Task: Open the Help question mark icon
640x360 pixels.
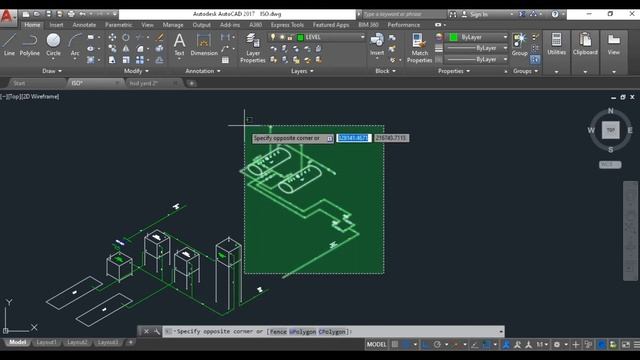Action: click(x=555, y=14)
